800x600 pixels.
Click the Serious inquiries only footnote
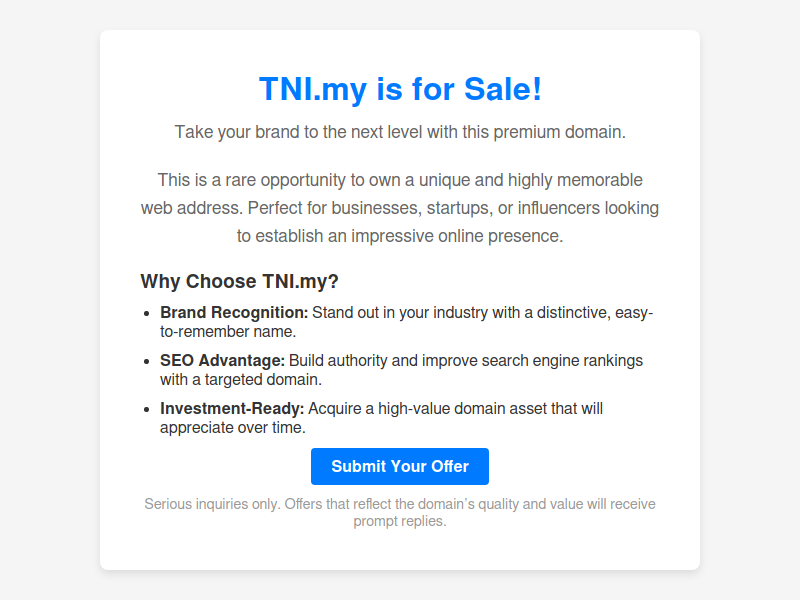400,512
